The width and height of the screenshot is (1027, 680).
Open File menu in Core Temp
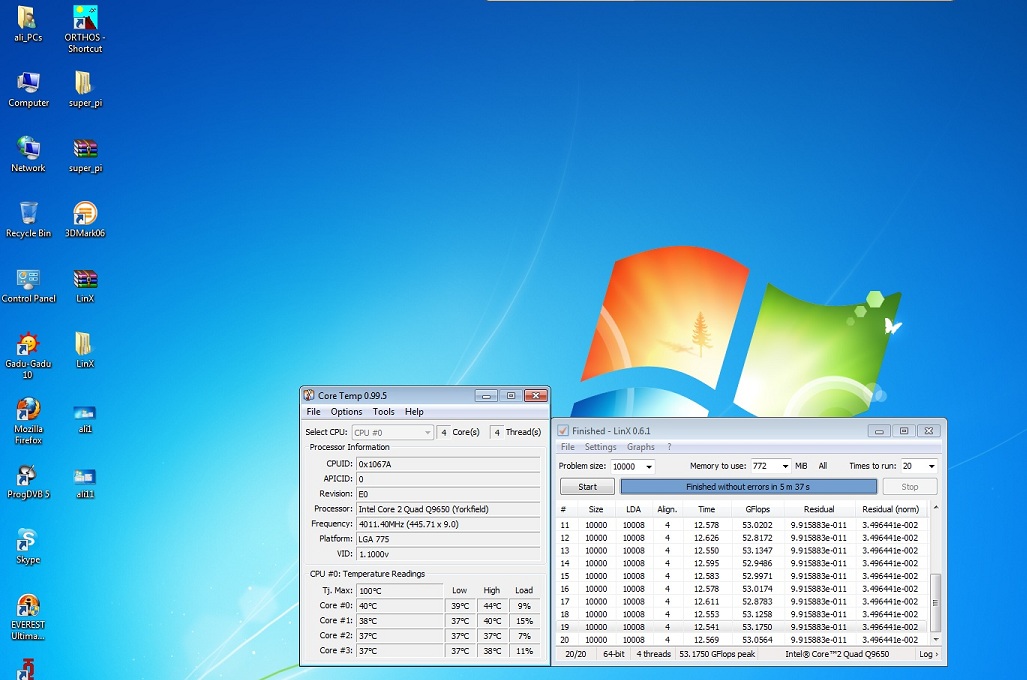pyautogui.click(x=314, y=411)
